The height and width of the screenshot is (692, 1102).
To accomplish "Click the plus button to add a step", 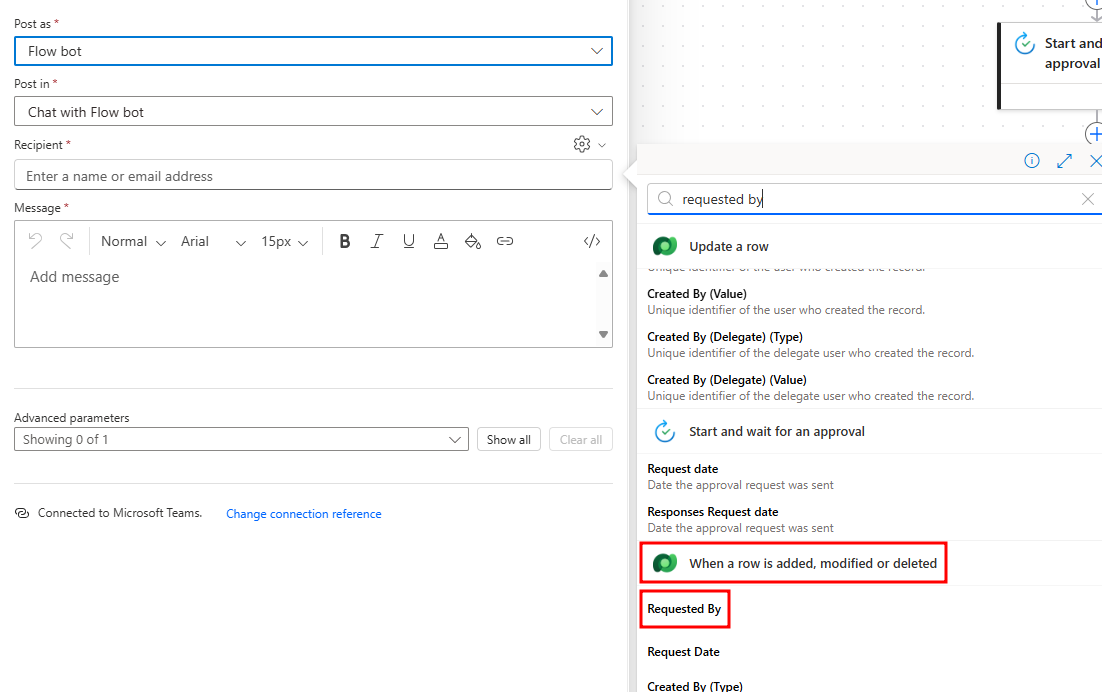I will (x=1095, y=134).
